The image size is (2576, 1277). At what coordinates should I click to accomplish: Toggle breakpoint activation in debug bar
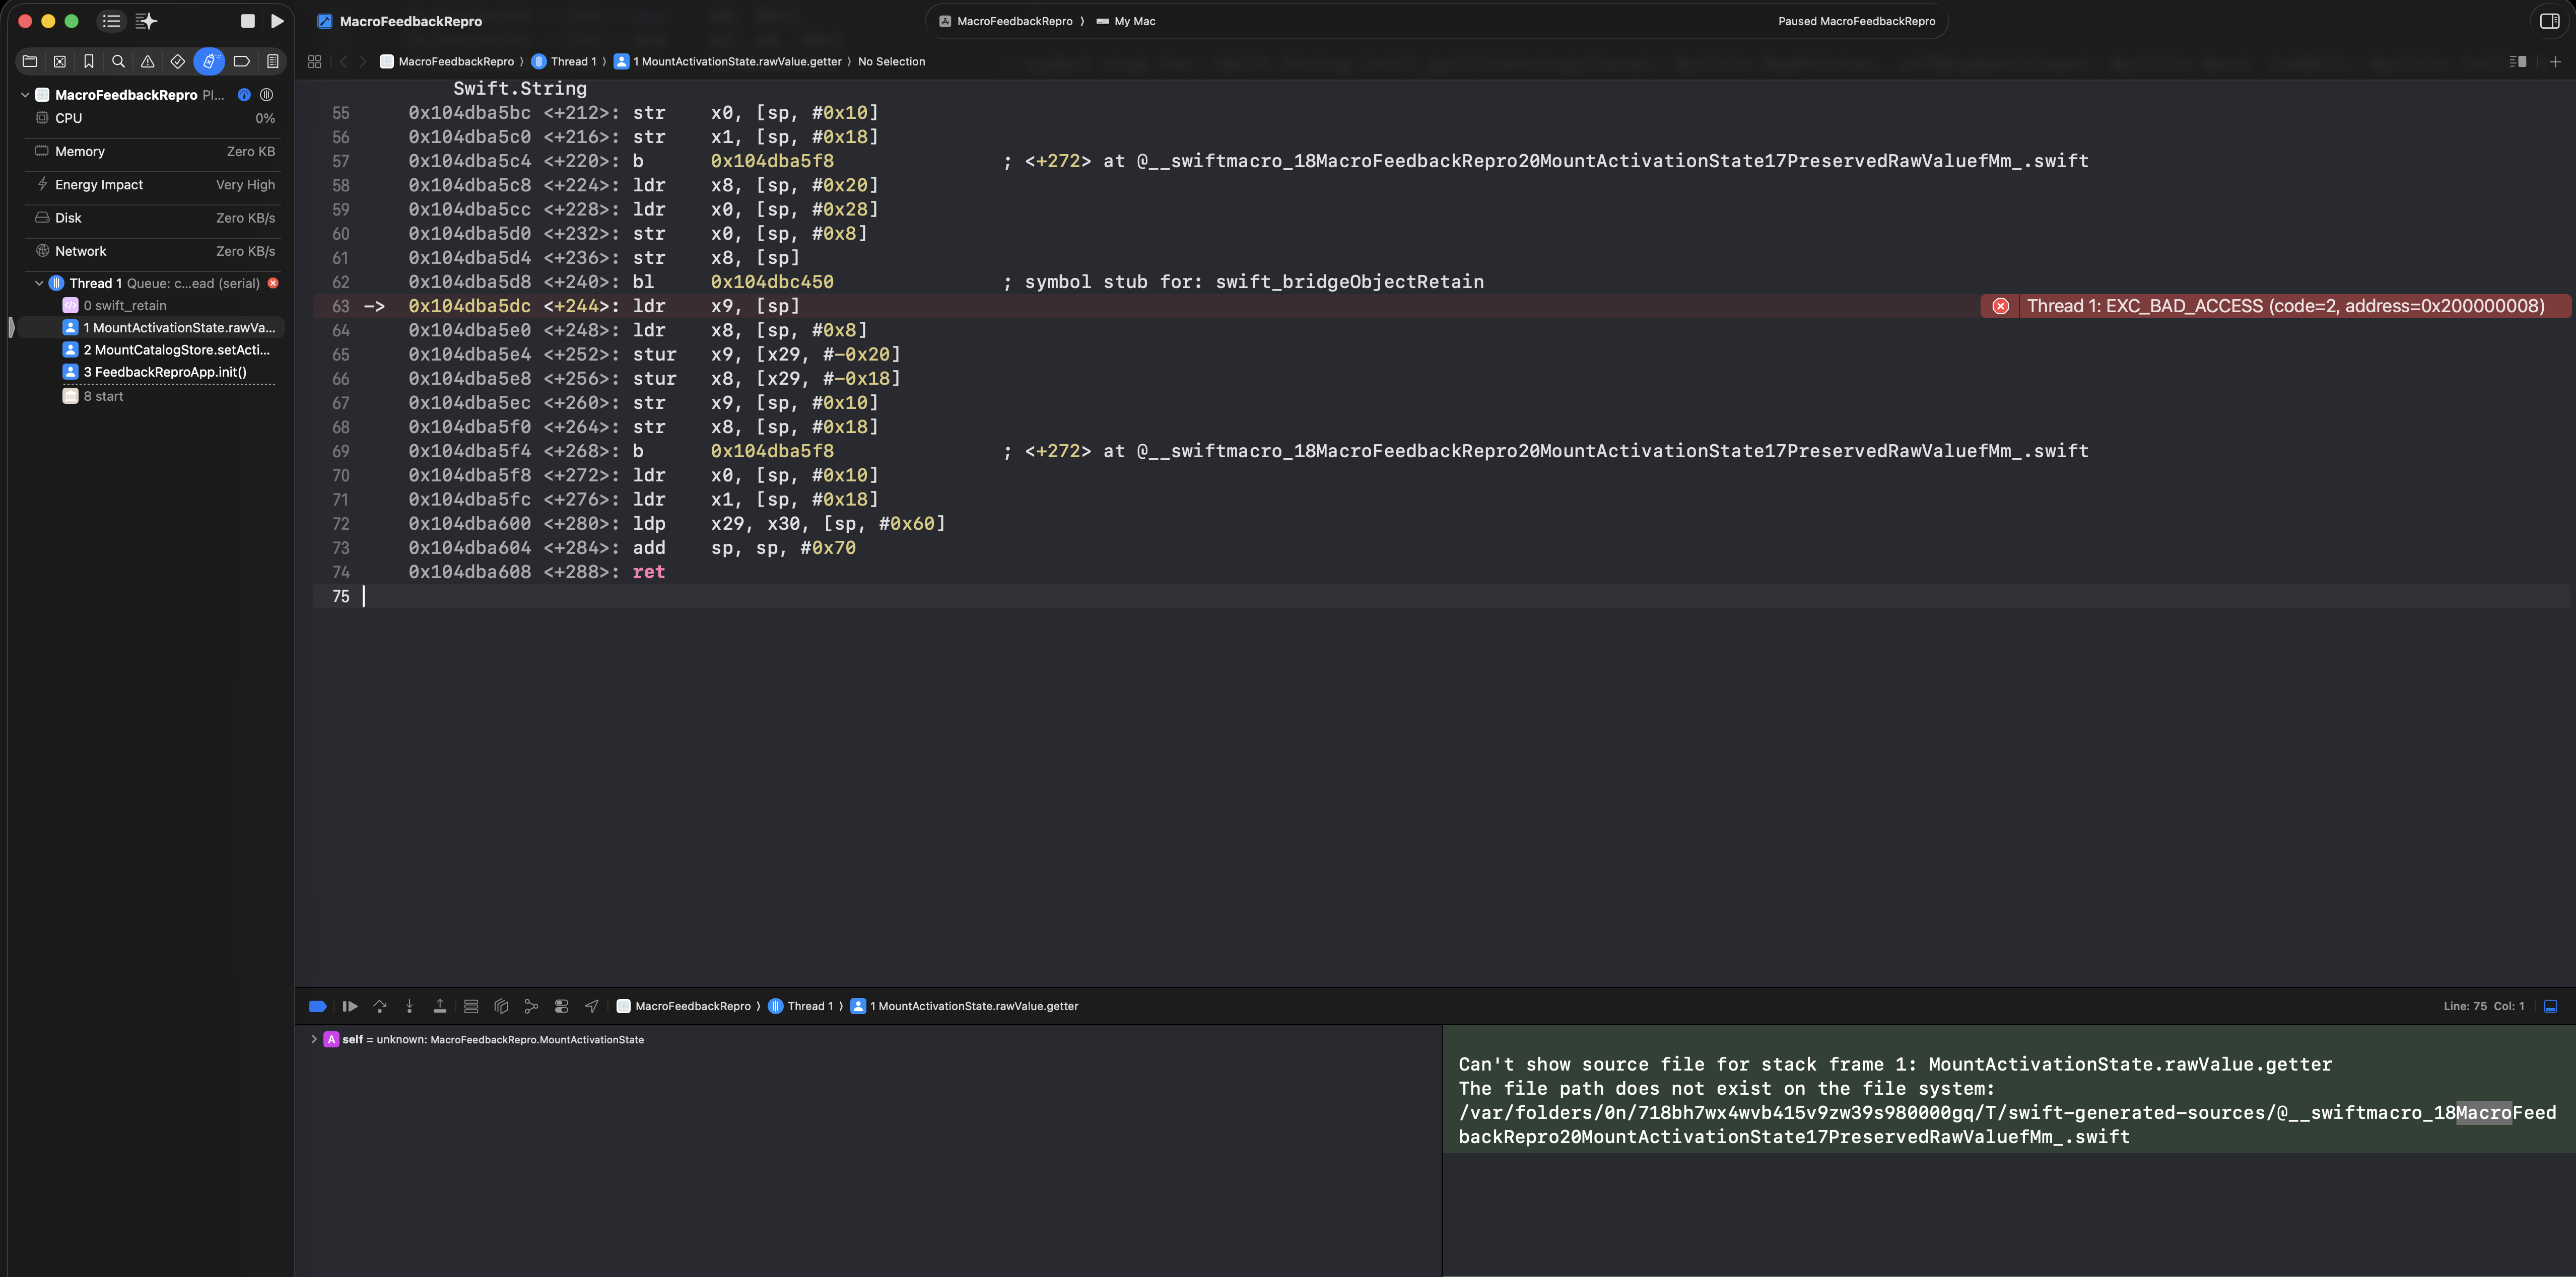(318, 1006)
